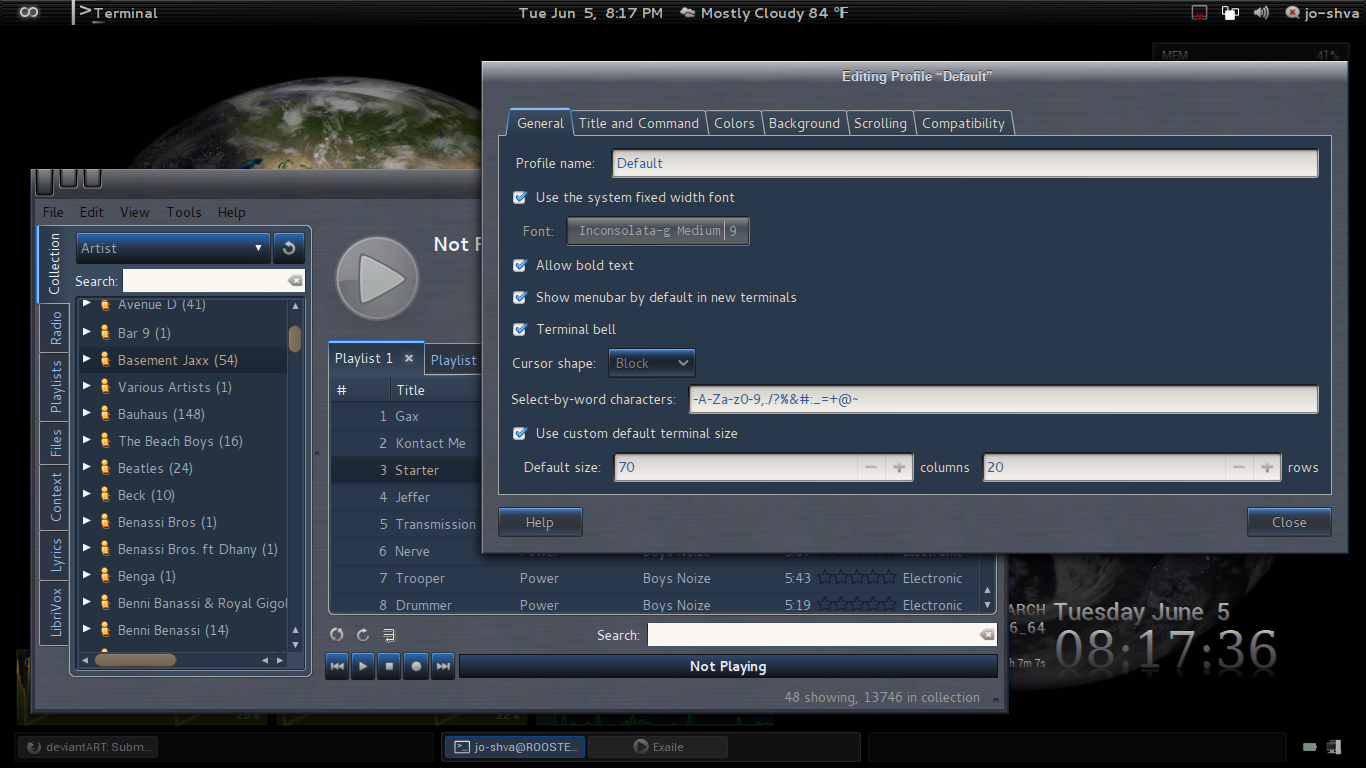Click the volume speaker icon in the top panel

click(1261, 13)
